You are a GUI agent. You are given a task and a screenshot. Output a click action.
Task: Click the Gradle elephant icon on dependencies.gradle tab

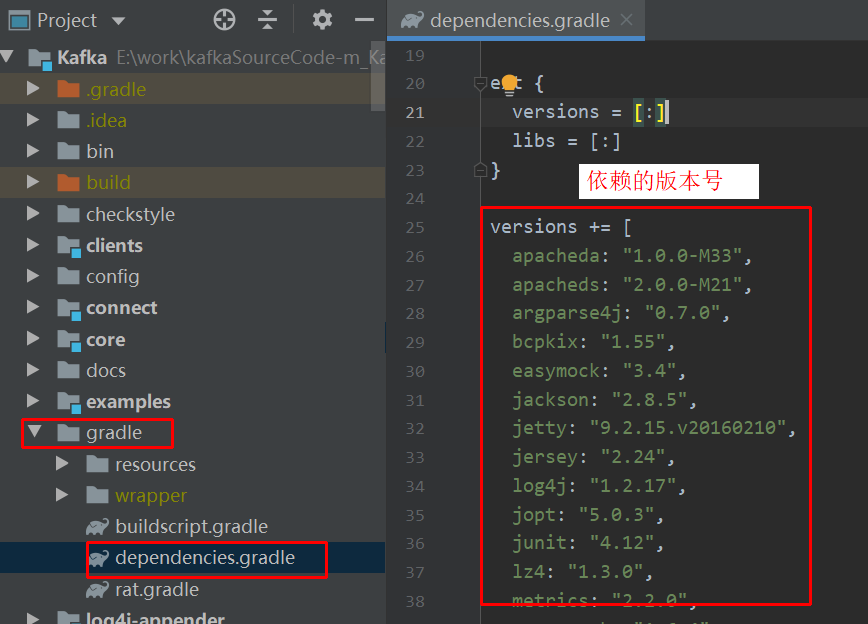pyautogui.click(x=412, y=20)
